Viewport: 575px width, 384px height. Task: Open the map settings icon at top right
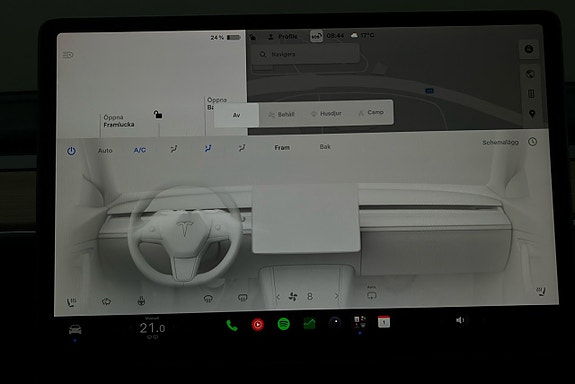(528, 49)
